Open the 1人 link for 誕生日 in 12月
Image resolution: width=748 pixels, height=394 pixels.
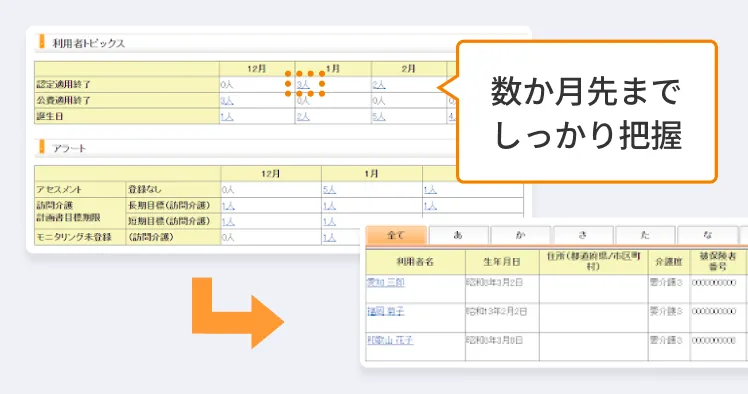point(227,116)
